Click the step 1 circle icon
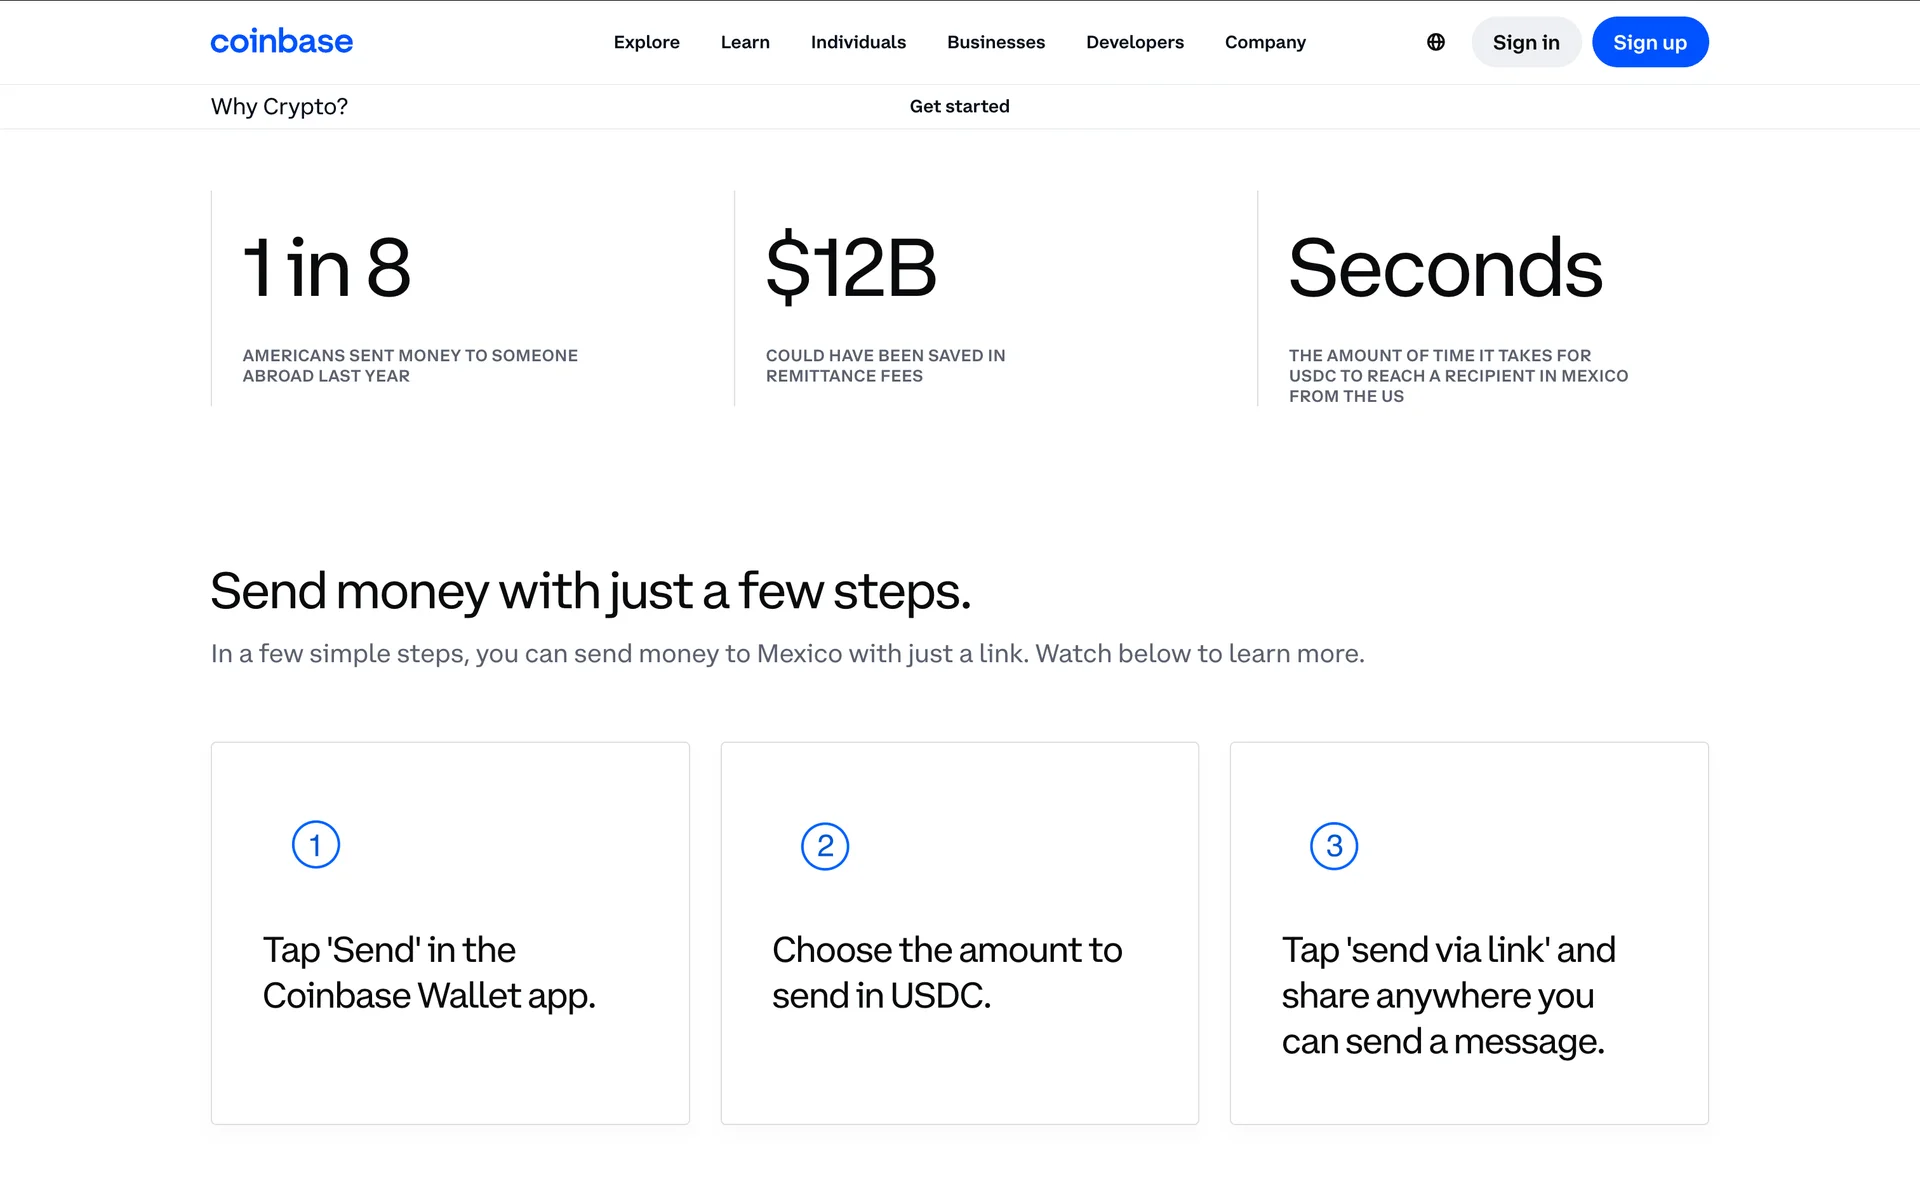 click(316, 845)
